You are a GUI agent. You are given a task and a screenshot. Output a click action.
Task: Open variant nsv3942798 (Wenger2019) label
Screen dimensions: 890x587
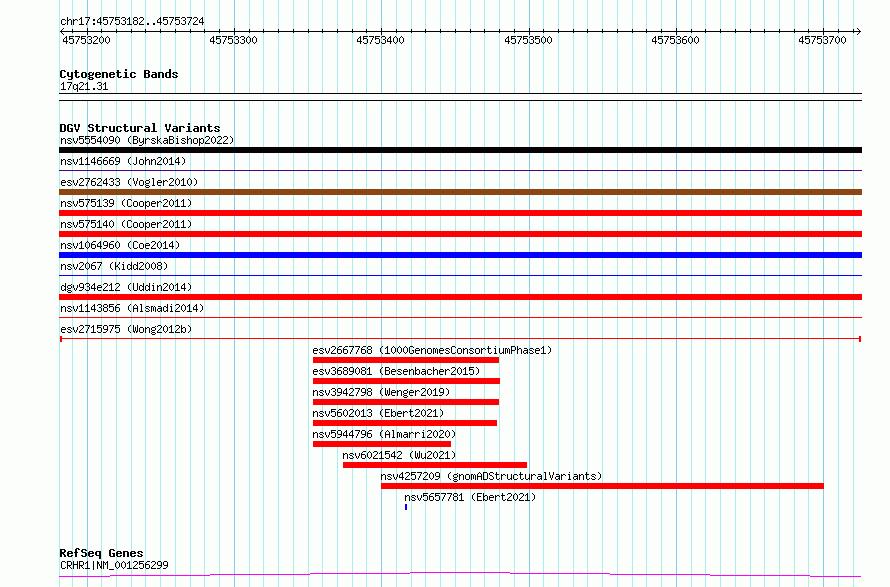[x=381, y=392]
